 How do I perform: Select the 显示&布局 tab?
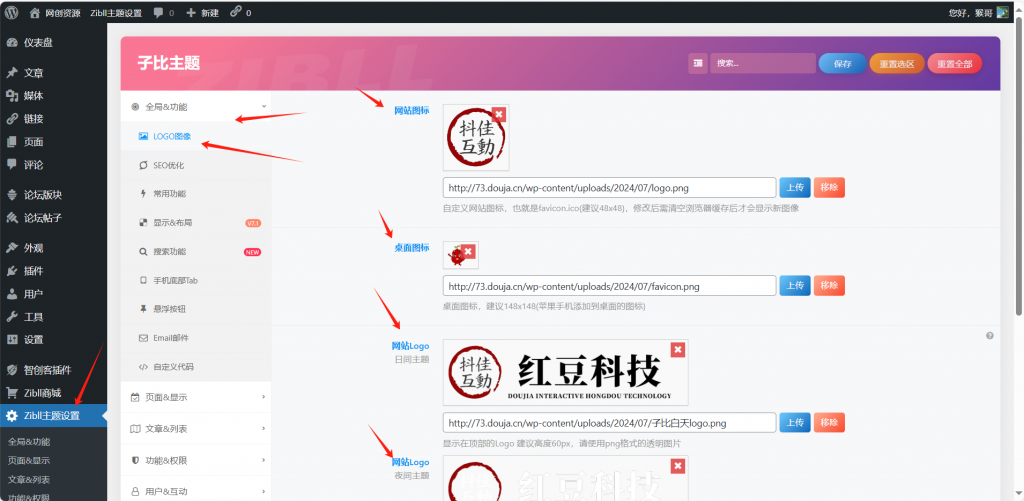click(196, 223)
